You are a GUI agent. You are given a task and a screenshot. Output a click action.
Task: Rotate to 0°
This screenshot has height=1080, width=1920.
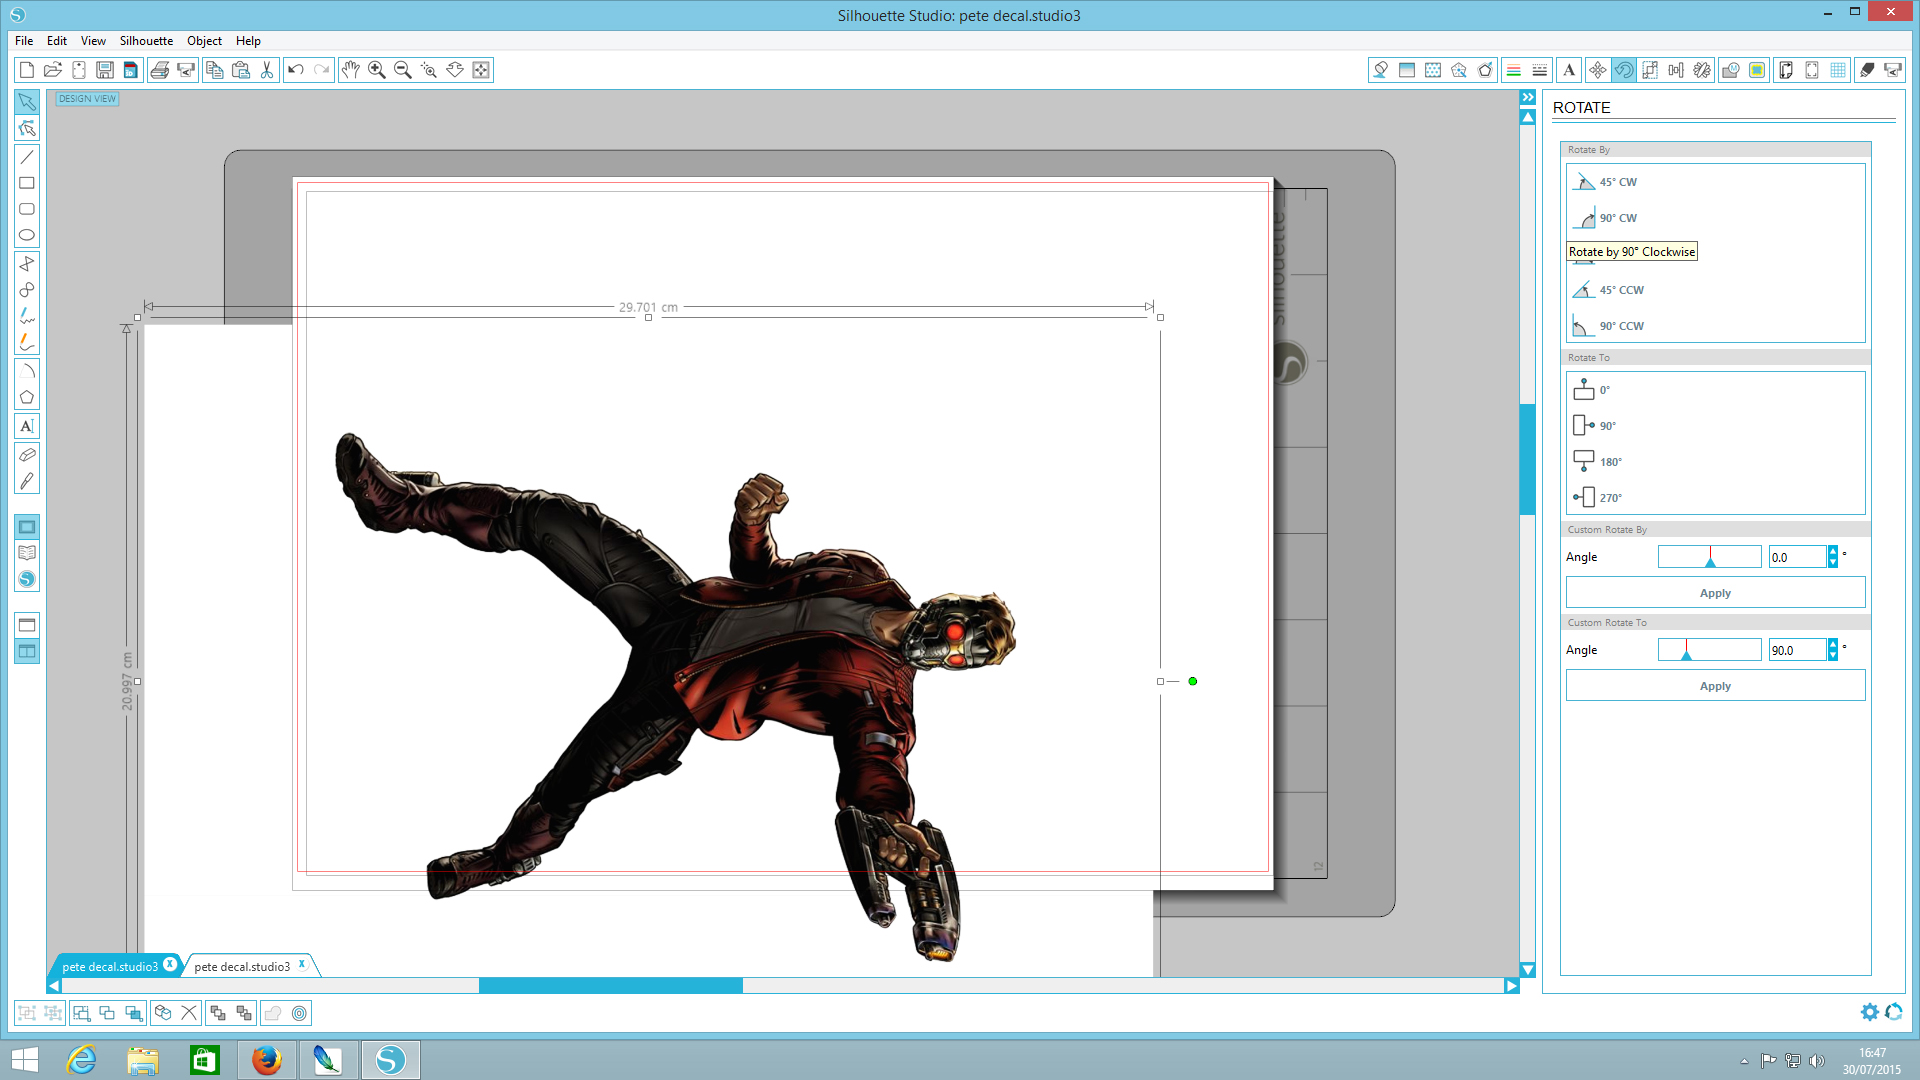[x=1592, y=390]
